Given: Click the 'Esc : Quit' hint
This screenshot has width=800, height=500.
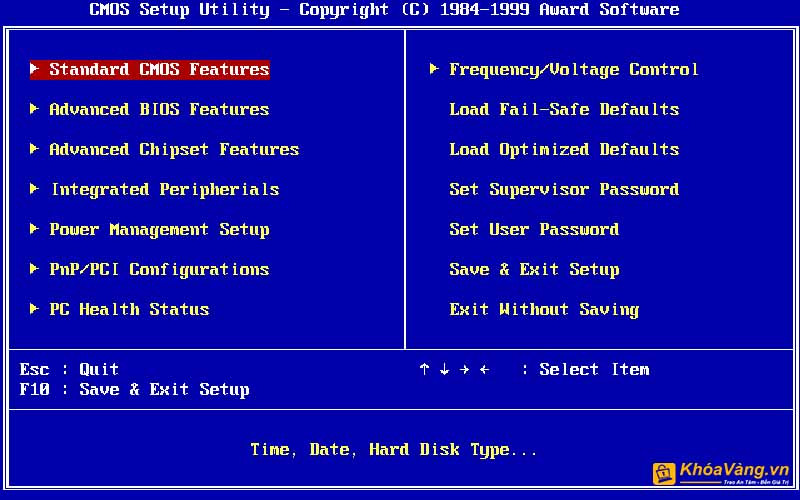Looking at the screenshot, I should click(69, 369).
